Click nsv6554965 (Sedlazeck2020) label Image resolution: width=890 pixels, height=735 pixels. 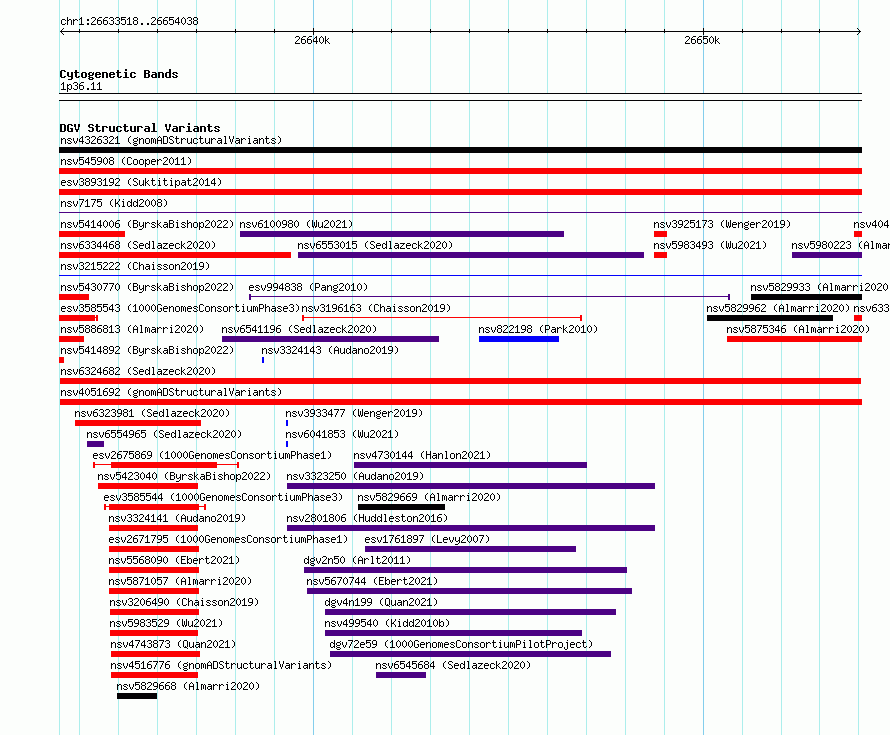click(164, 434)
